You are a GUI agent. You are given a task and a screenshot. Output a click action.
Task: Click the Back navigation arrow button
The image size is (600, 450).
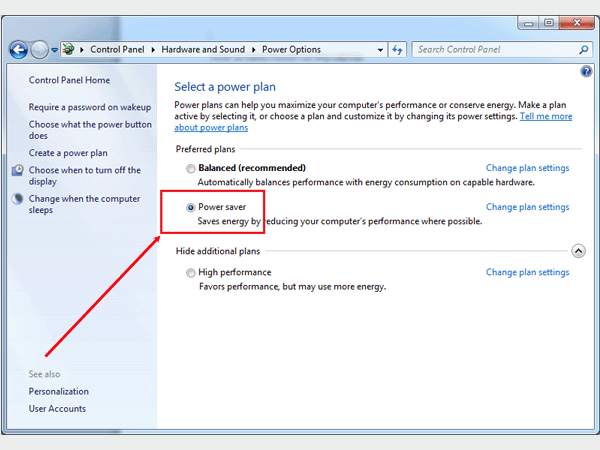18,50
